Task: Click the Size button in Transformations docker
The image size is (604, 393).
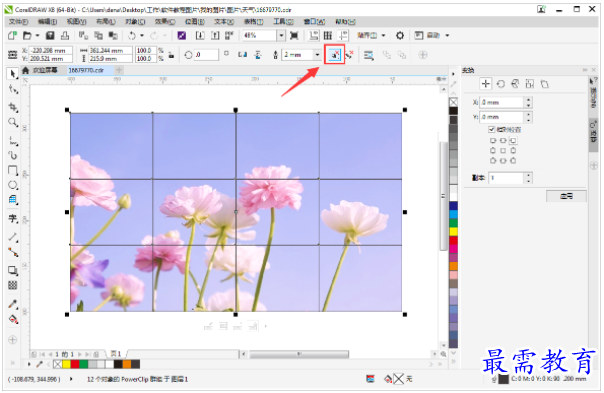Action: [x=530, y=84]
